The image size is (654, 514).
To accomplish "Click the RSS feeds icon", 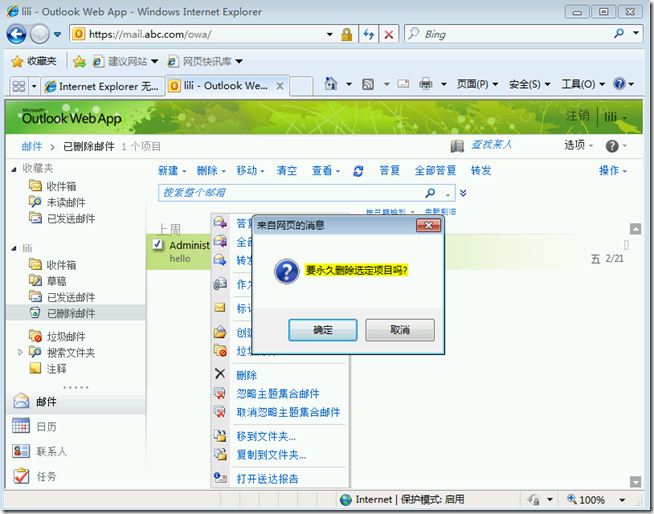I will [368, 84].
